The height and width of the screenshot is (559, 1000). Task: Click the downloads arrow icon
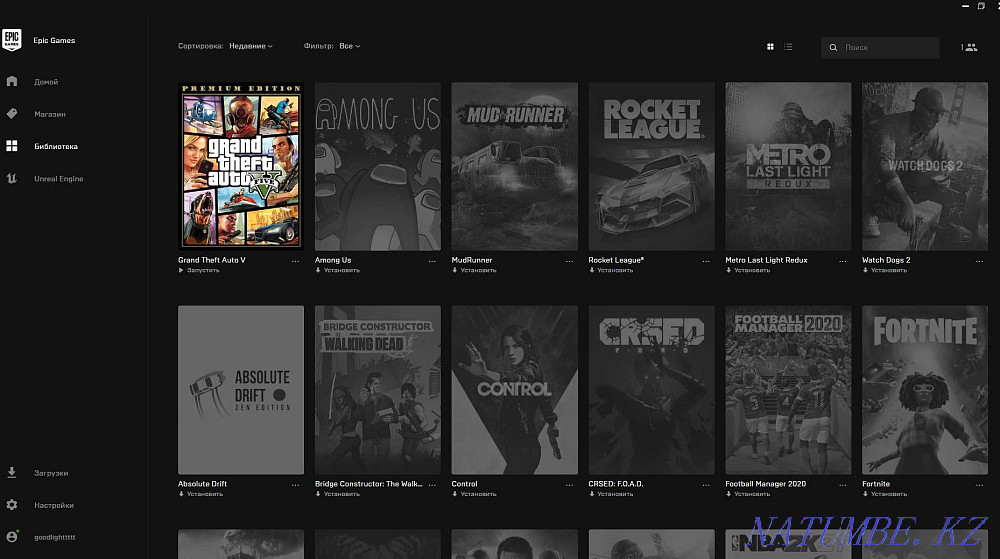tap(11, 472)
